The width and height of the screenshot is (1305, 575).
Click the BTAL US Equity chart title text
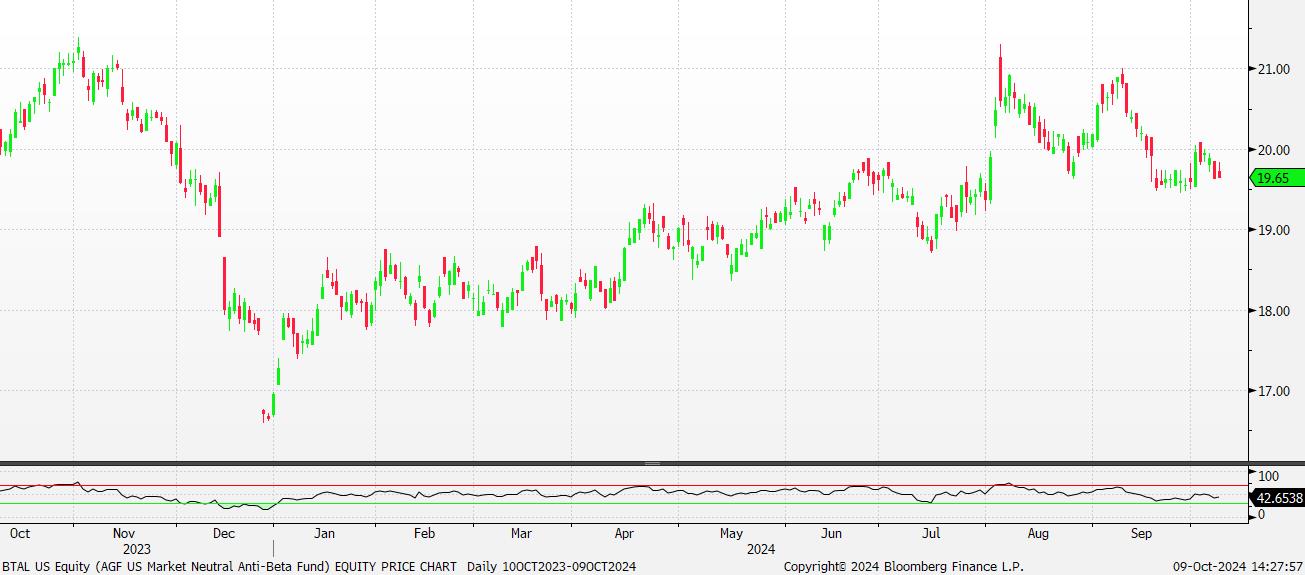pyautogui.click(x=319, y=567)
